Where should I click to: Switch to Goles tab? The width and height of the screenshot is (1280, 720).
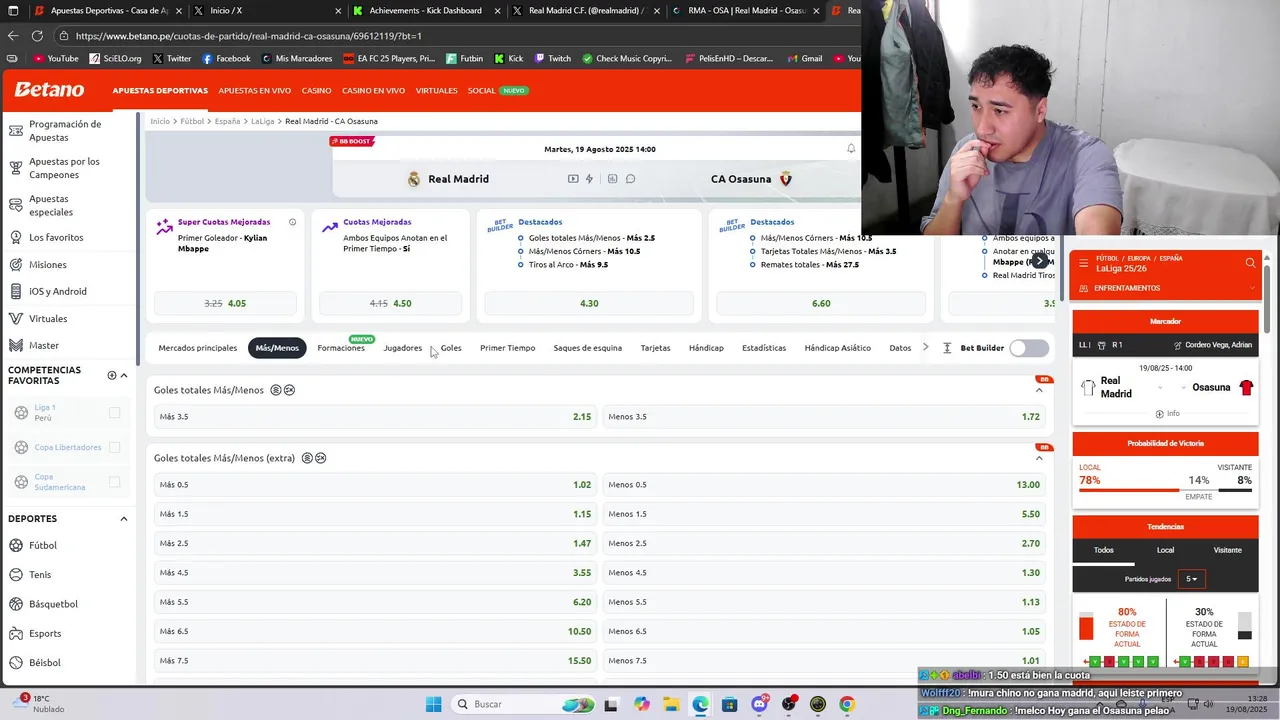(451, 348)
